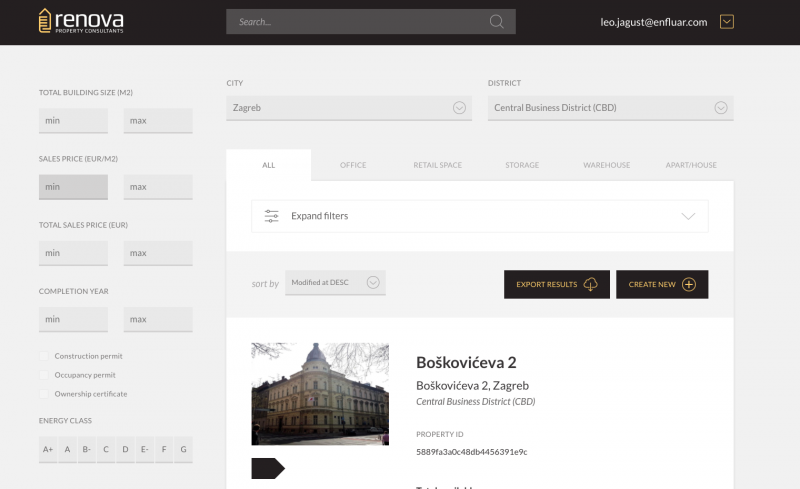Click the Total Building Size min field
800x489 pixels.
coord(73,120)
